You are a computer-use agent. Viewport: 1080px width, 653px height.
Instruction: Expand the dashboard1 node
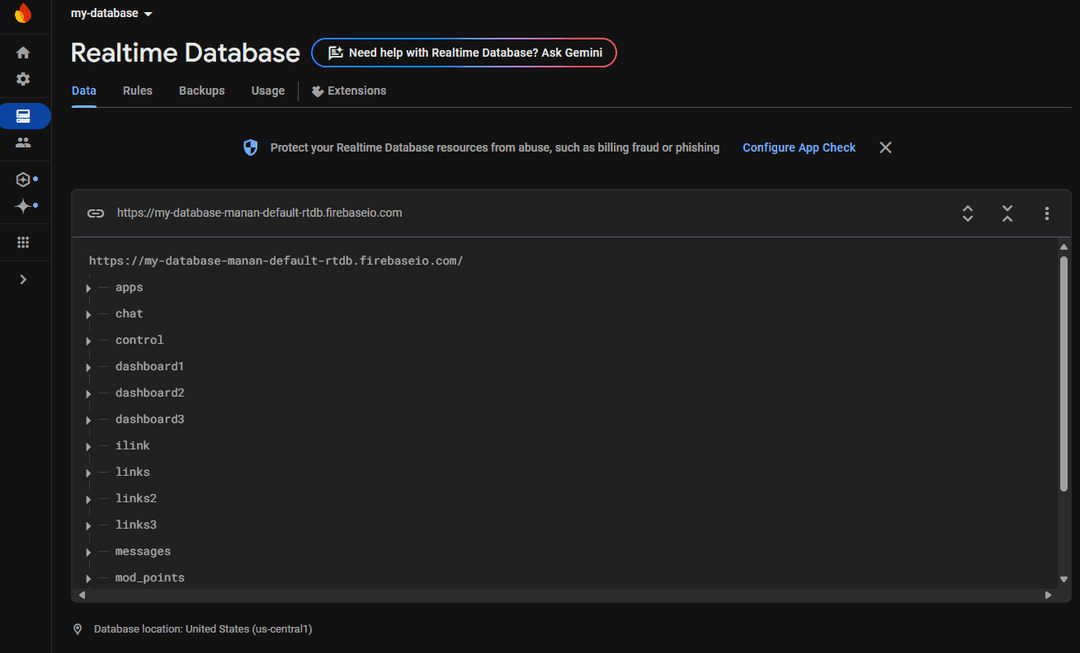point(89,368)
